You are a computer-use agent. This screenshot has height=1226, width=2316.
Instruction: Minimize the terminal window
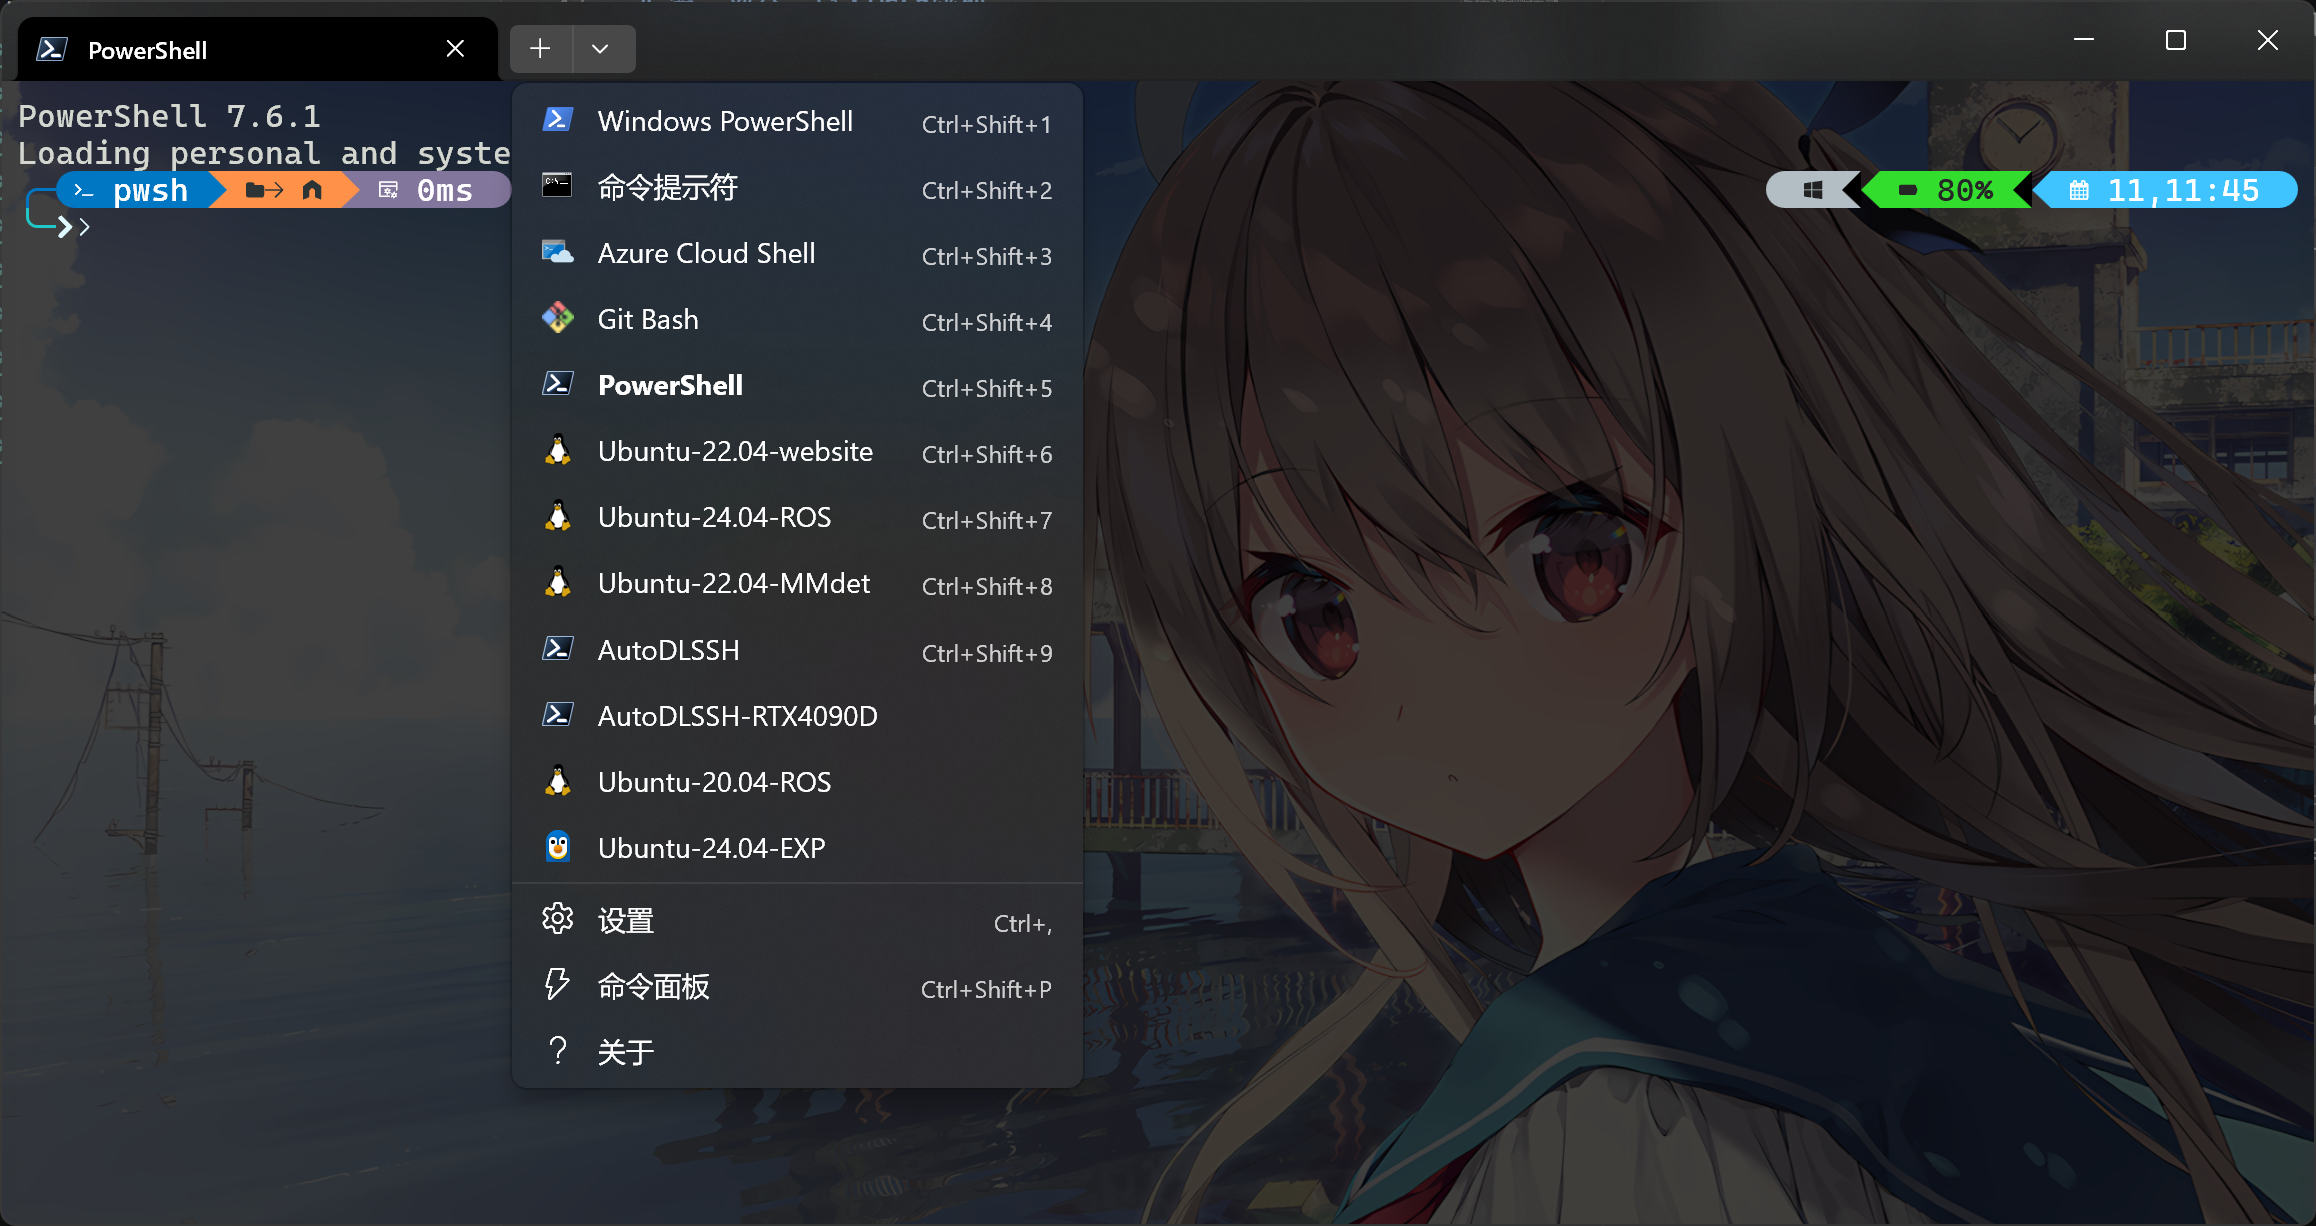pos(2084,40)
